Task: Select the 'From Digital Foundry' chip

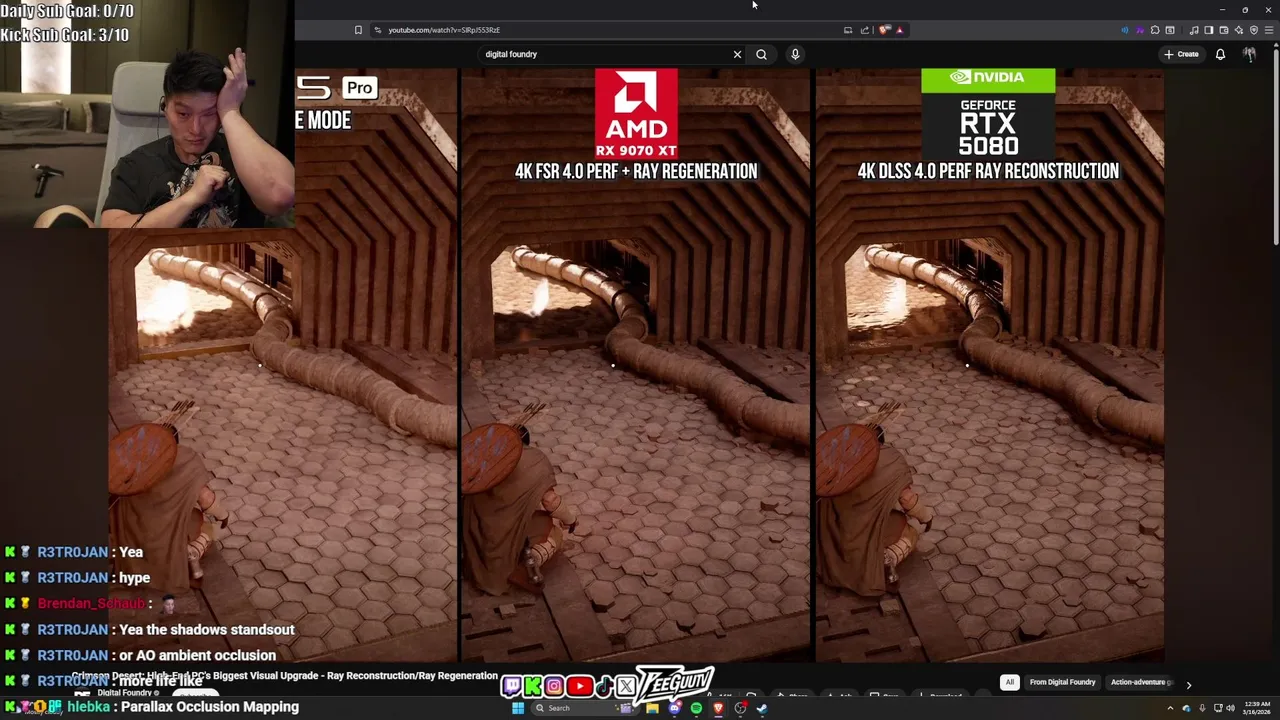Action: pyautogui.click(x=1062, y=682)
